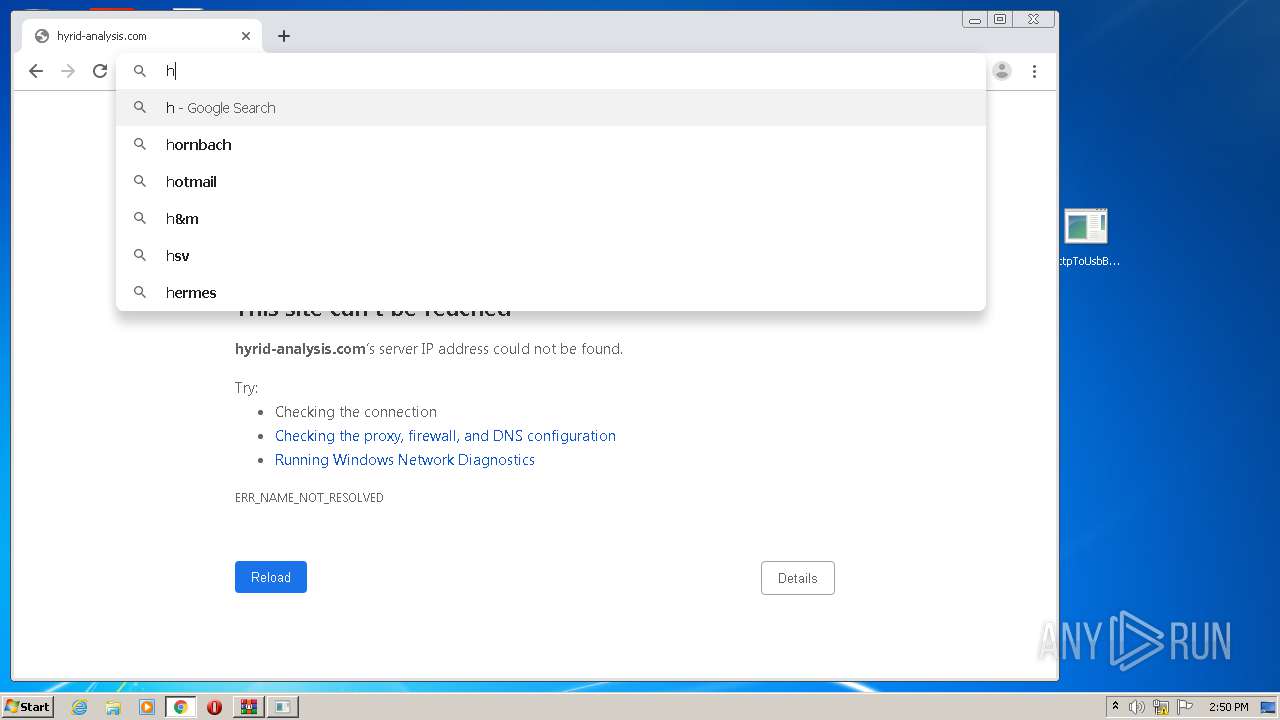Open the network status tray icon
Viewport: 1280px width, 720px height.
click(1161, 707)
